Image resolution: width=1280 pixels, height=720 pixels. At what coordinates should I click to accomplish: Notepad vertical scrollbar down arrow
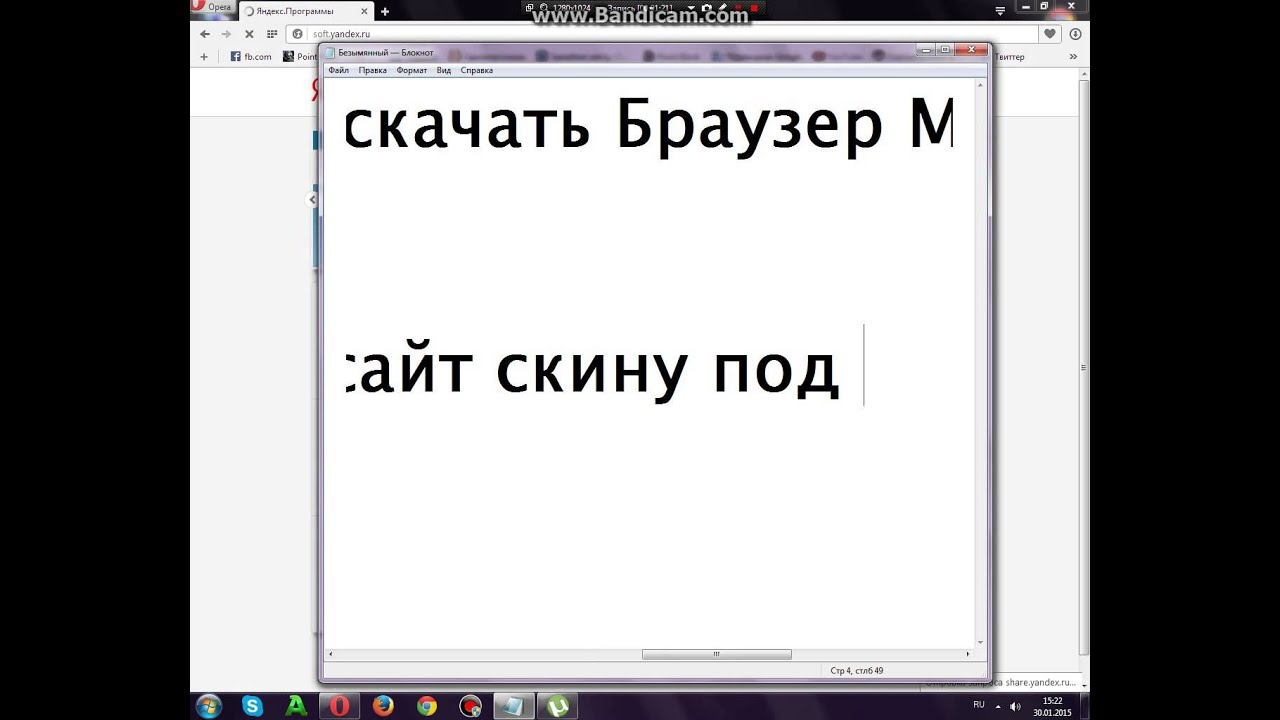980,642
